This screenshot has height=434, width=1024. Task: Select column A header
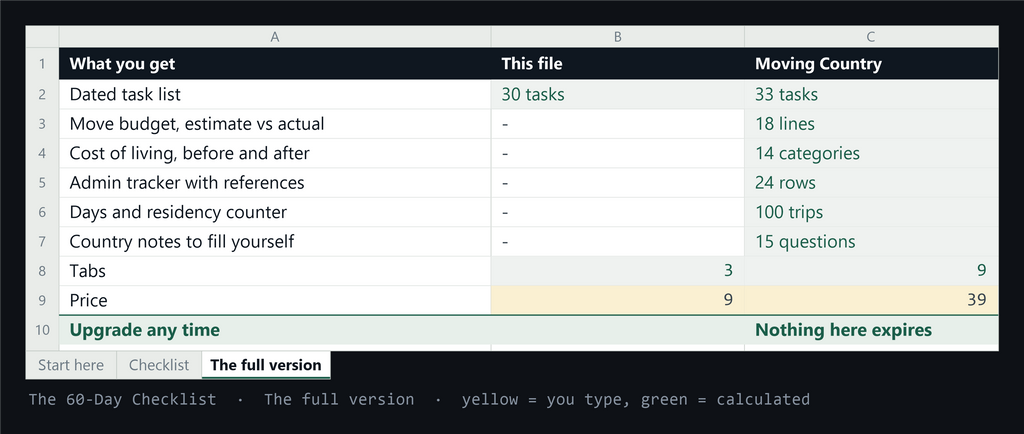(x=275, y=37)
